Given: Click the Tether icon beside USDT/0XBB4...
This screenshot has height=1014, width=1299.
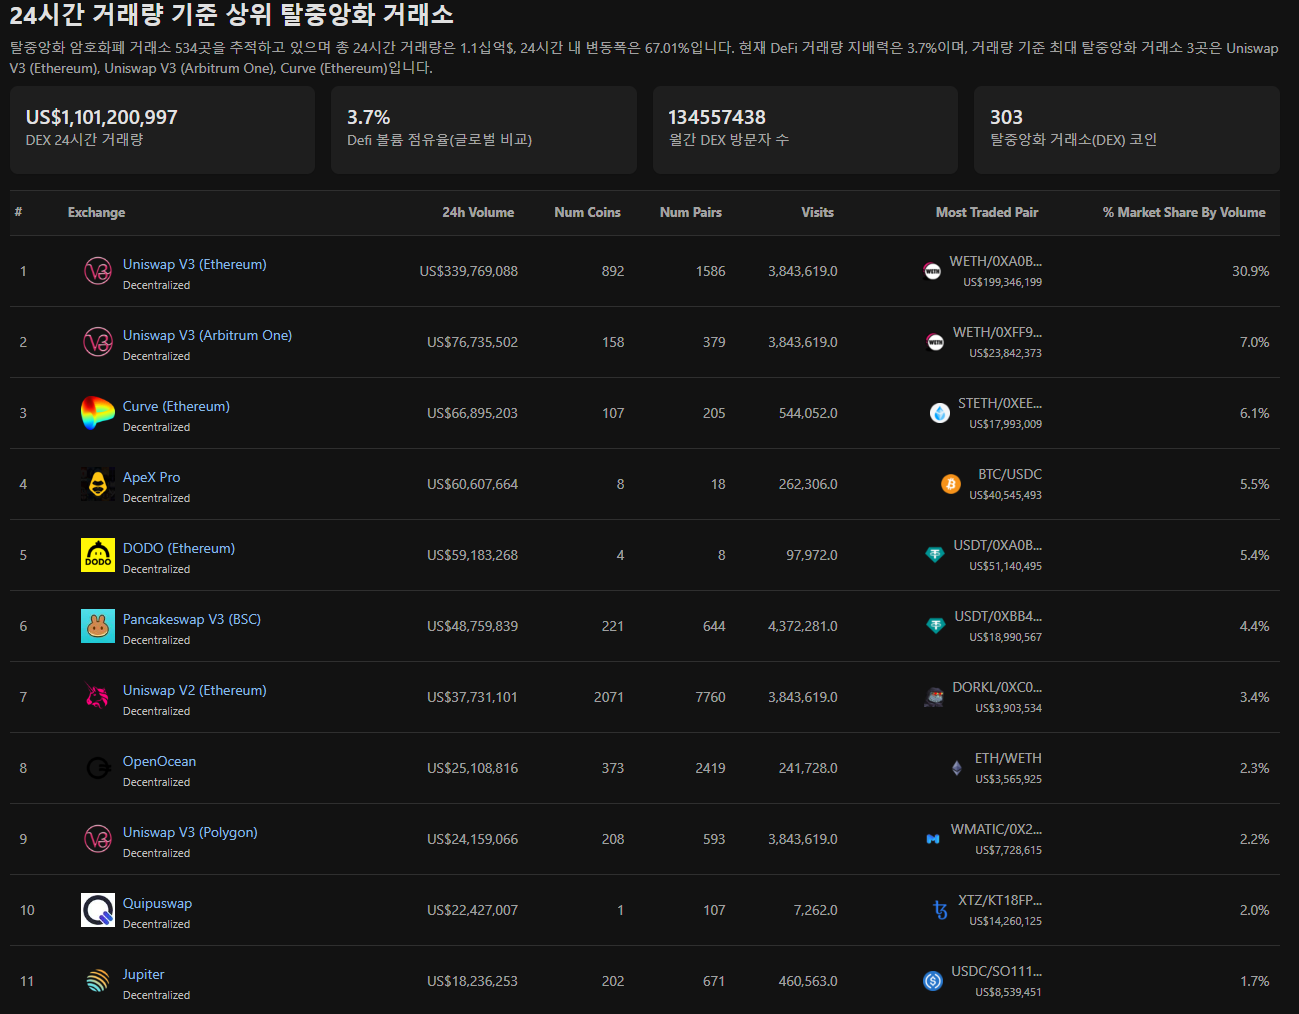Looking at the screenshot, I should 936,625.
